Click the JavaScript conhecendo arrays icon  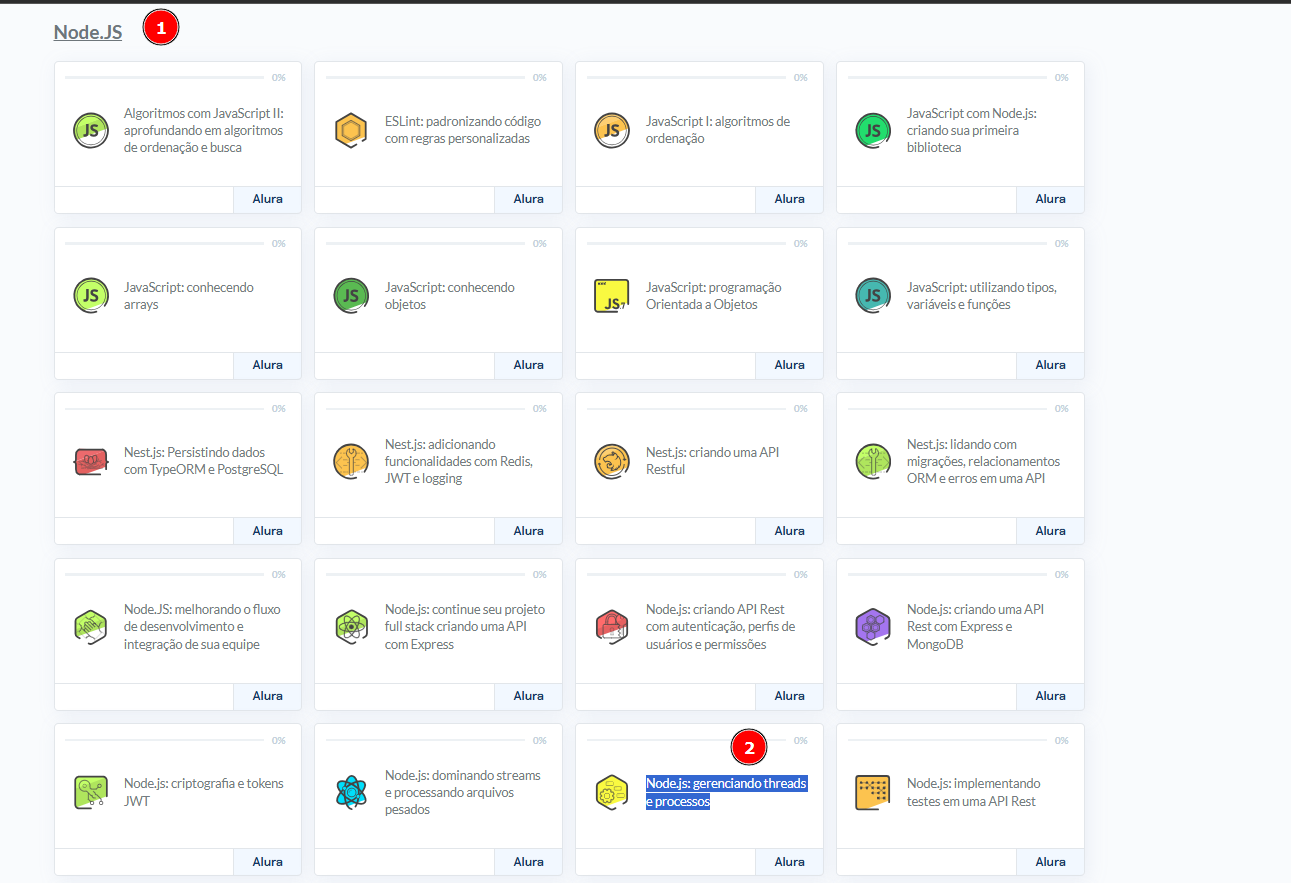pos(90,296)
